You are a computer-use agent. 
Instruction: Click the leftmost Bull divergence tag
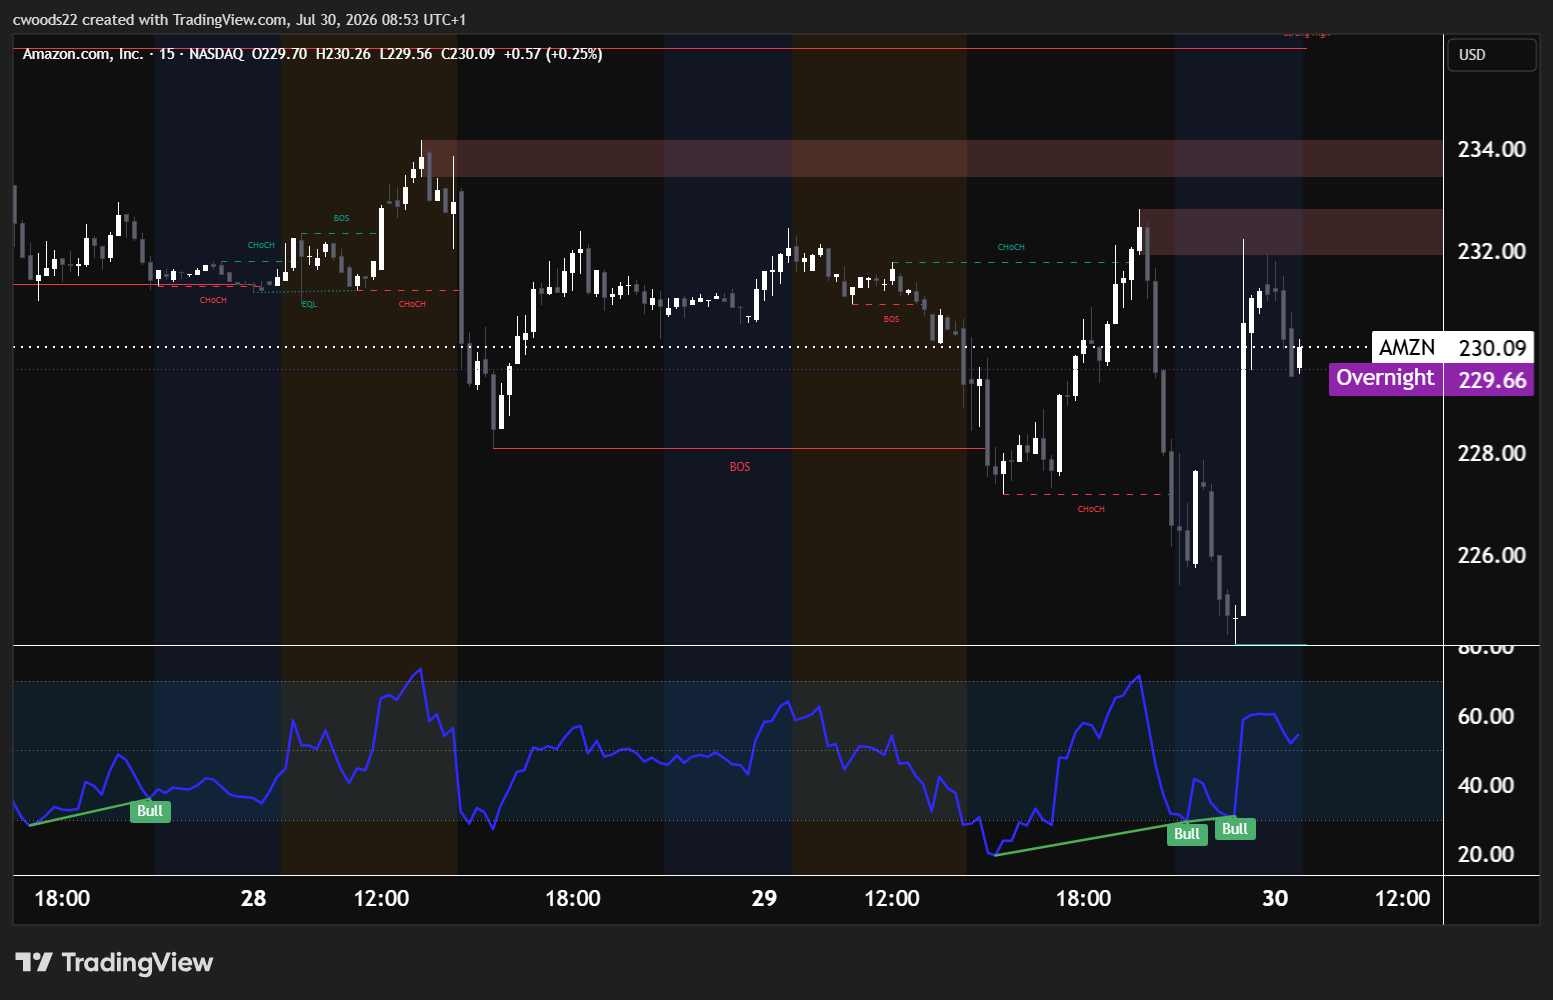(x=150, y=811)
